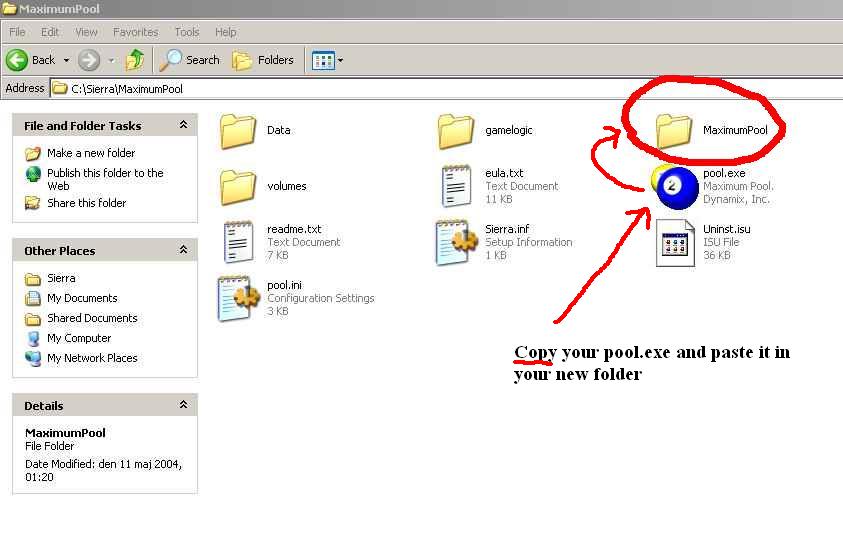
Task: Click the Sierra.inf file name
Action: [x=507, y=229]
